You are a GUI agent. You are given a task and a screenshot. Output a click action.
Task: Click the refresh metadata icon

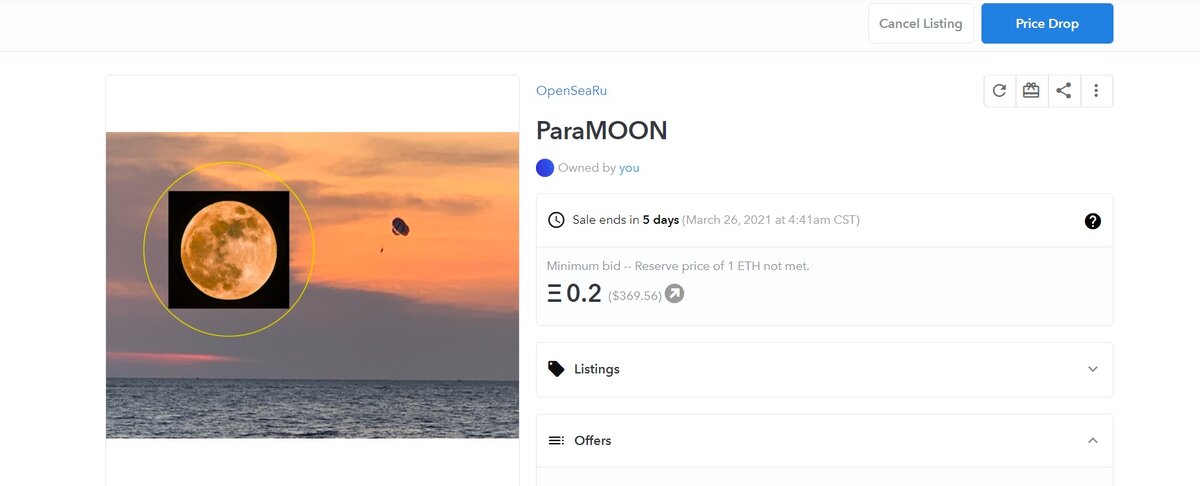[999, 91]
